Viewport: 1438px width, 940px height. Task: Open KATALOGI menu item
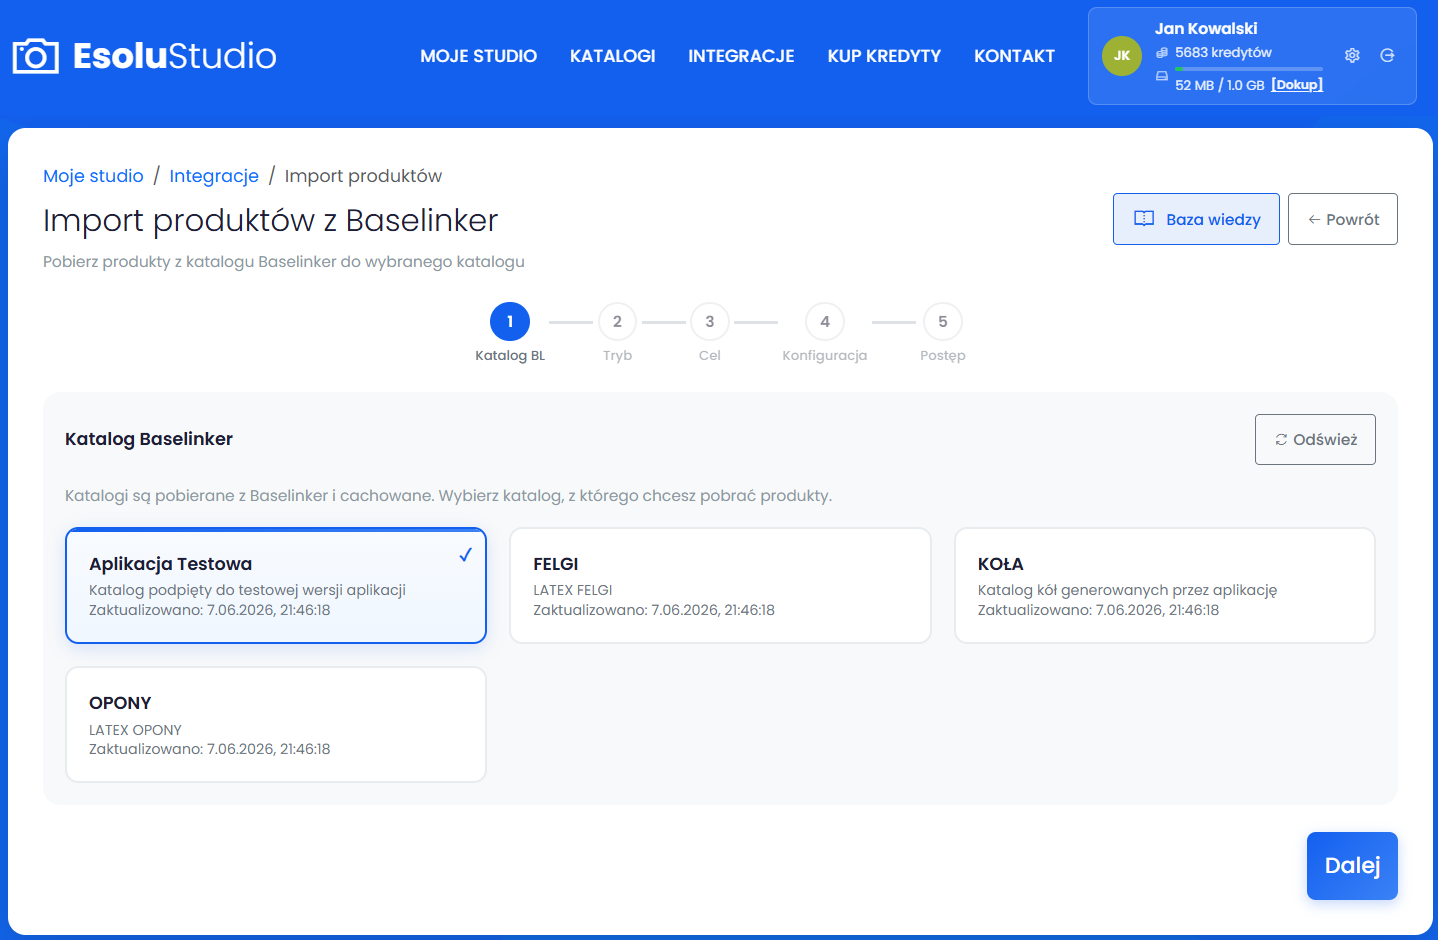[612, 56]
